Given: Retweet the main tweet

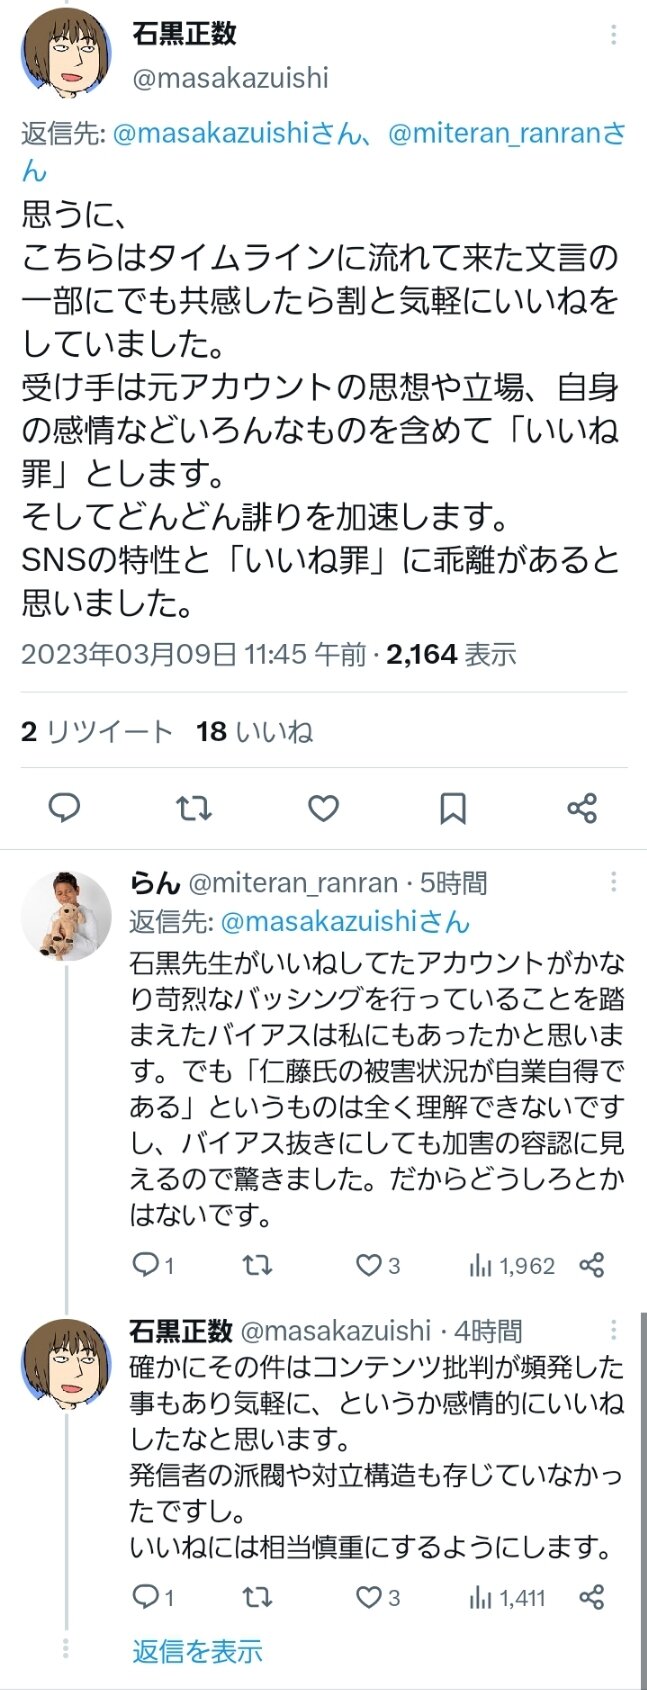Looking at the screenshot, I should [x=194, y=808].
